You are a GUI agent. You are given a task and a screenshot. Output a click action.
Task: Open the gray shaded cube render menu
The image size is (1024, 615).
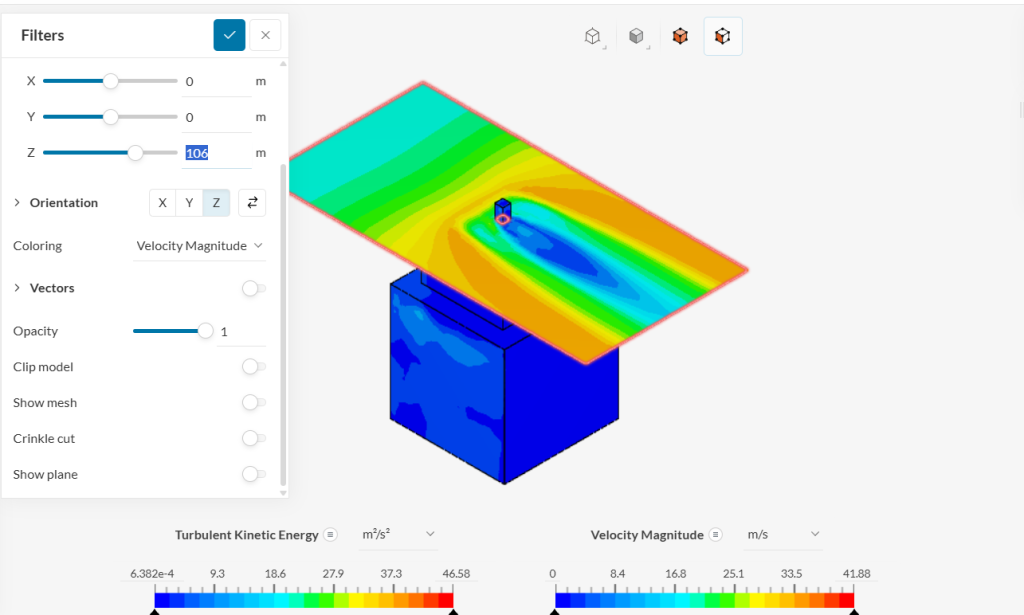(636, 37)
